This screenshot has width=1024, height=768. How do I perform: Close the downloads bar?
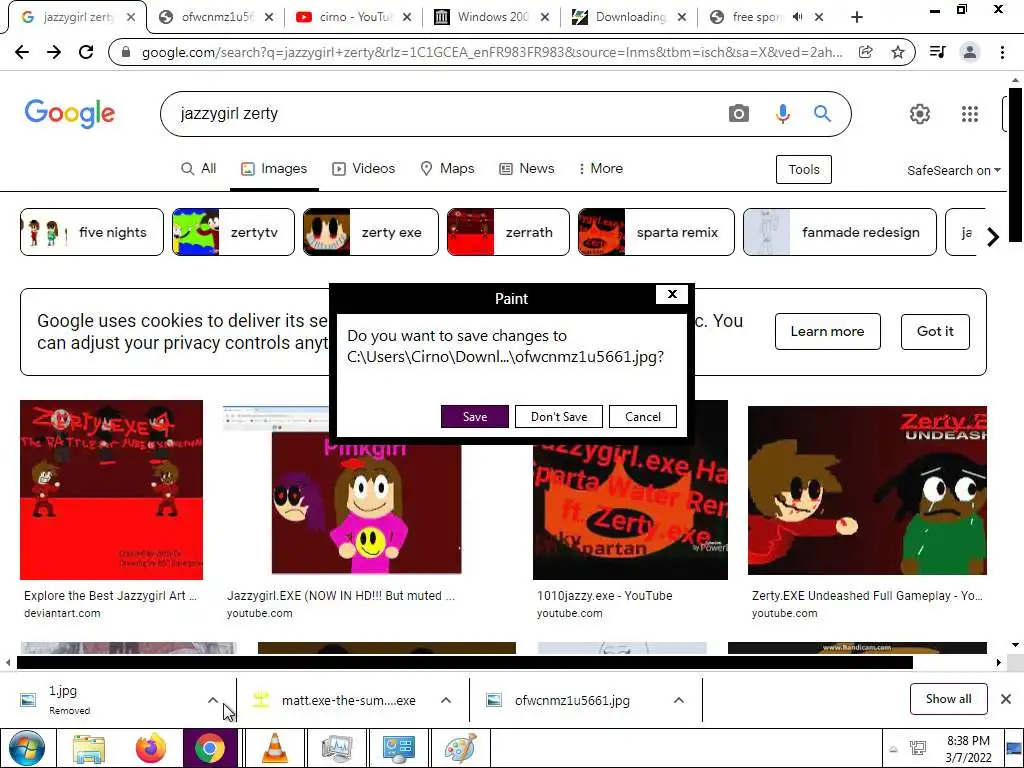coord(1006,699)
